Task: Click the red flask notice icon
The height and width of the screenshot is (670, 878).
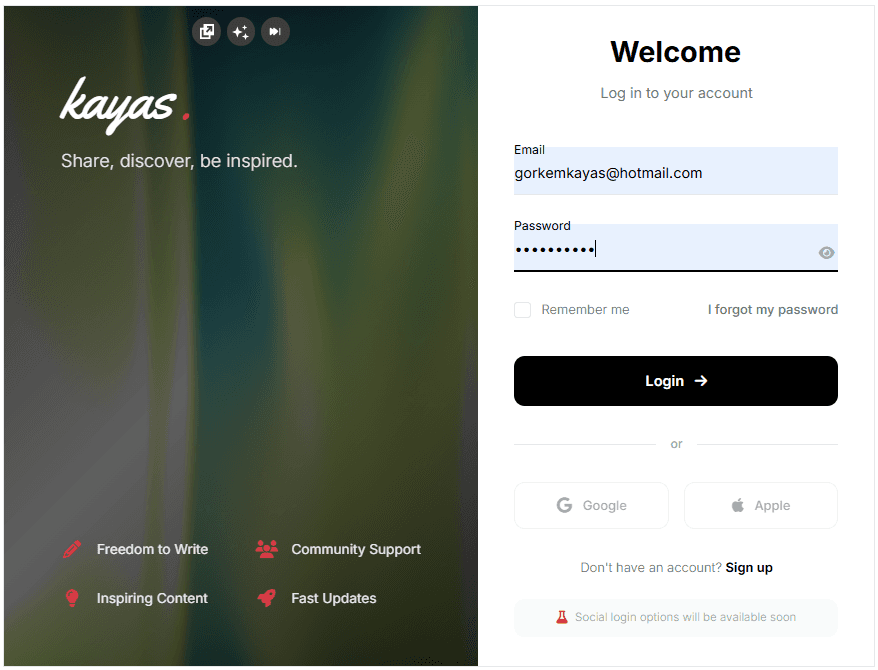Action: (562, 617)
